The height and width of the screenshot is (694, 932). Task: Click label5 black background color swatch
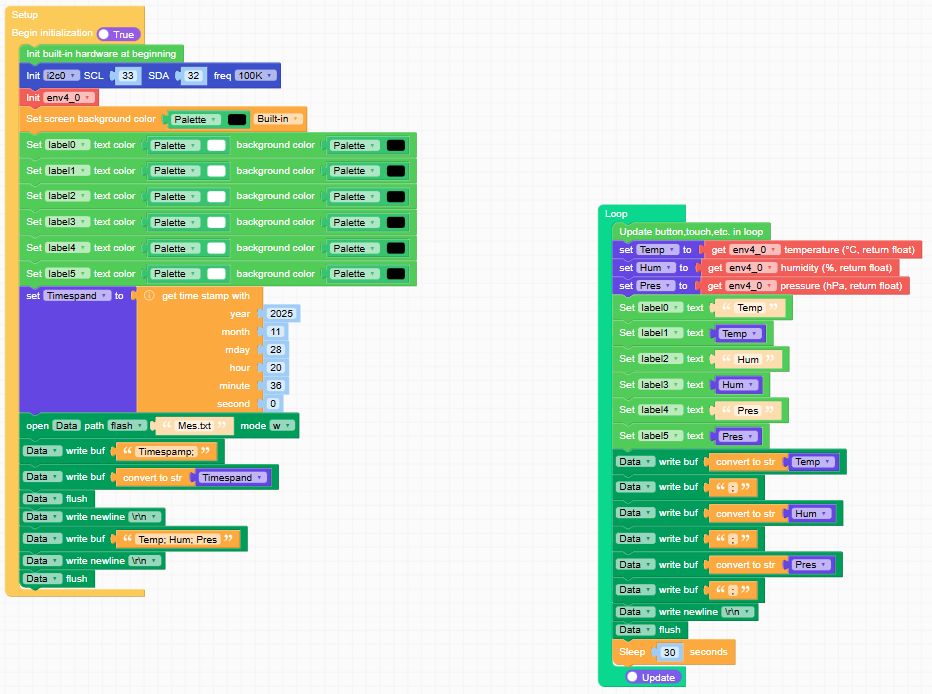396,274
